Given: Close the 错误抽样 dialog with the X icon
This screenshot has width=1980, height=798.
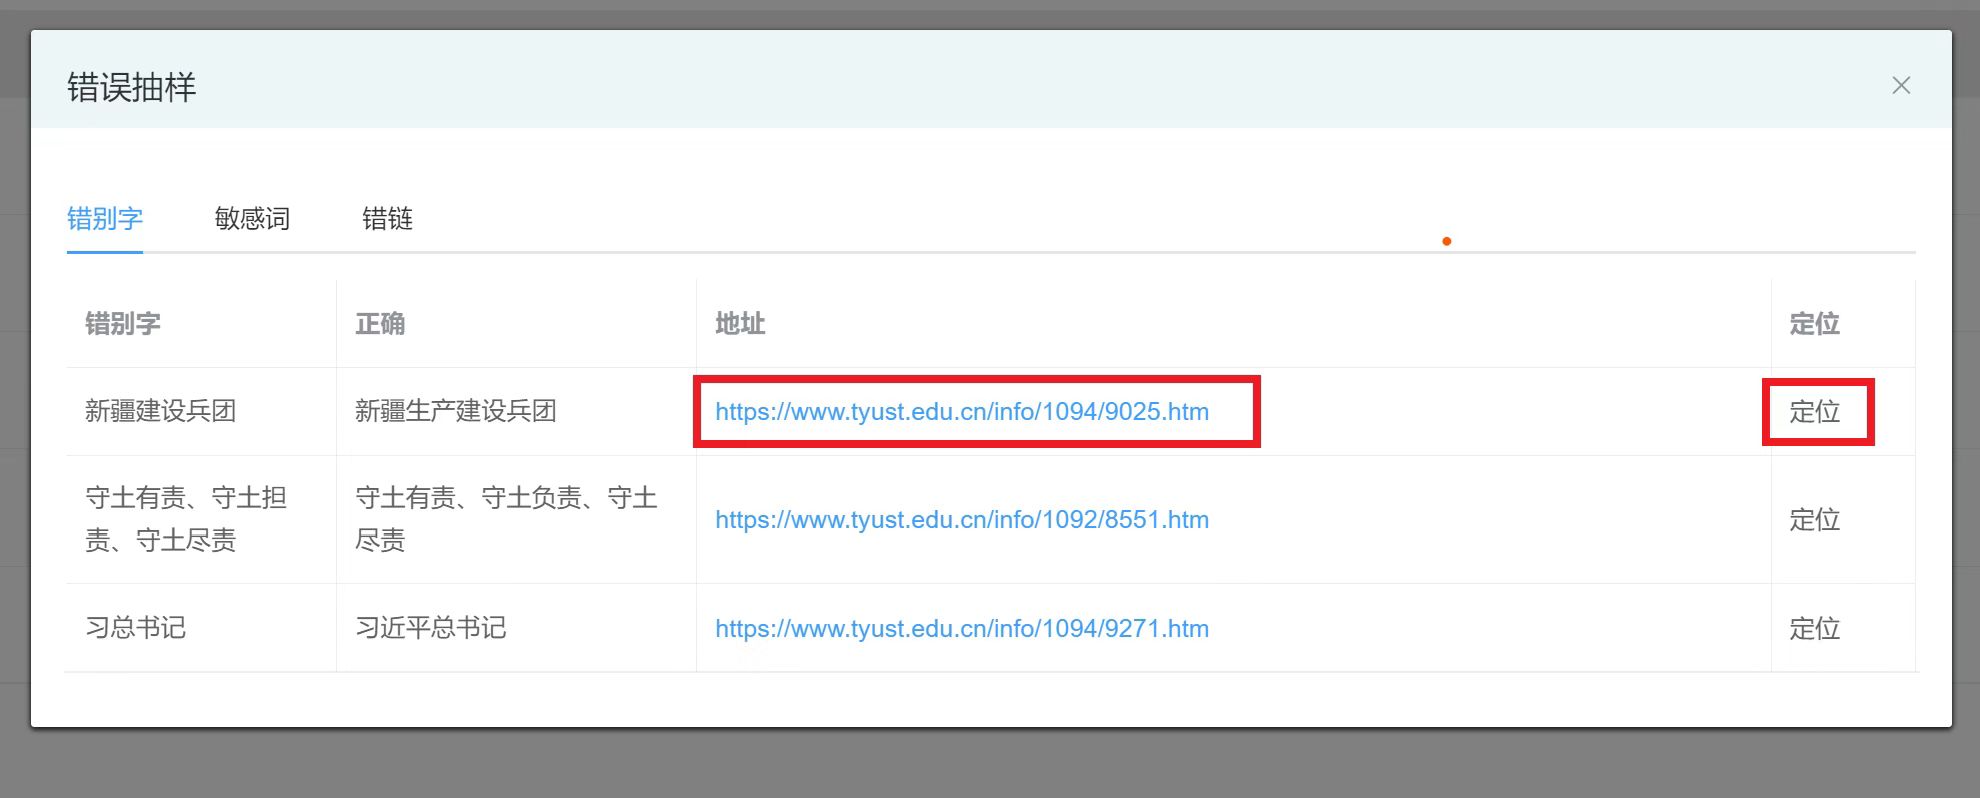Looking at the screenshot, I should coord(1900,86).
